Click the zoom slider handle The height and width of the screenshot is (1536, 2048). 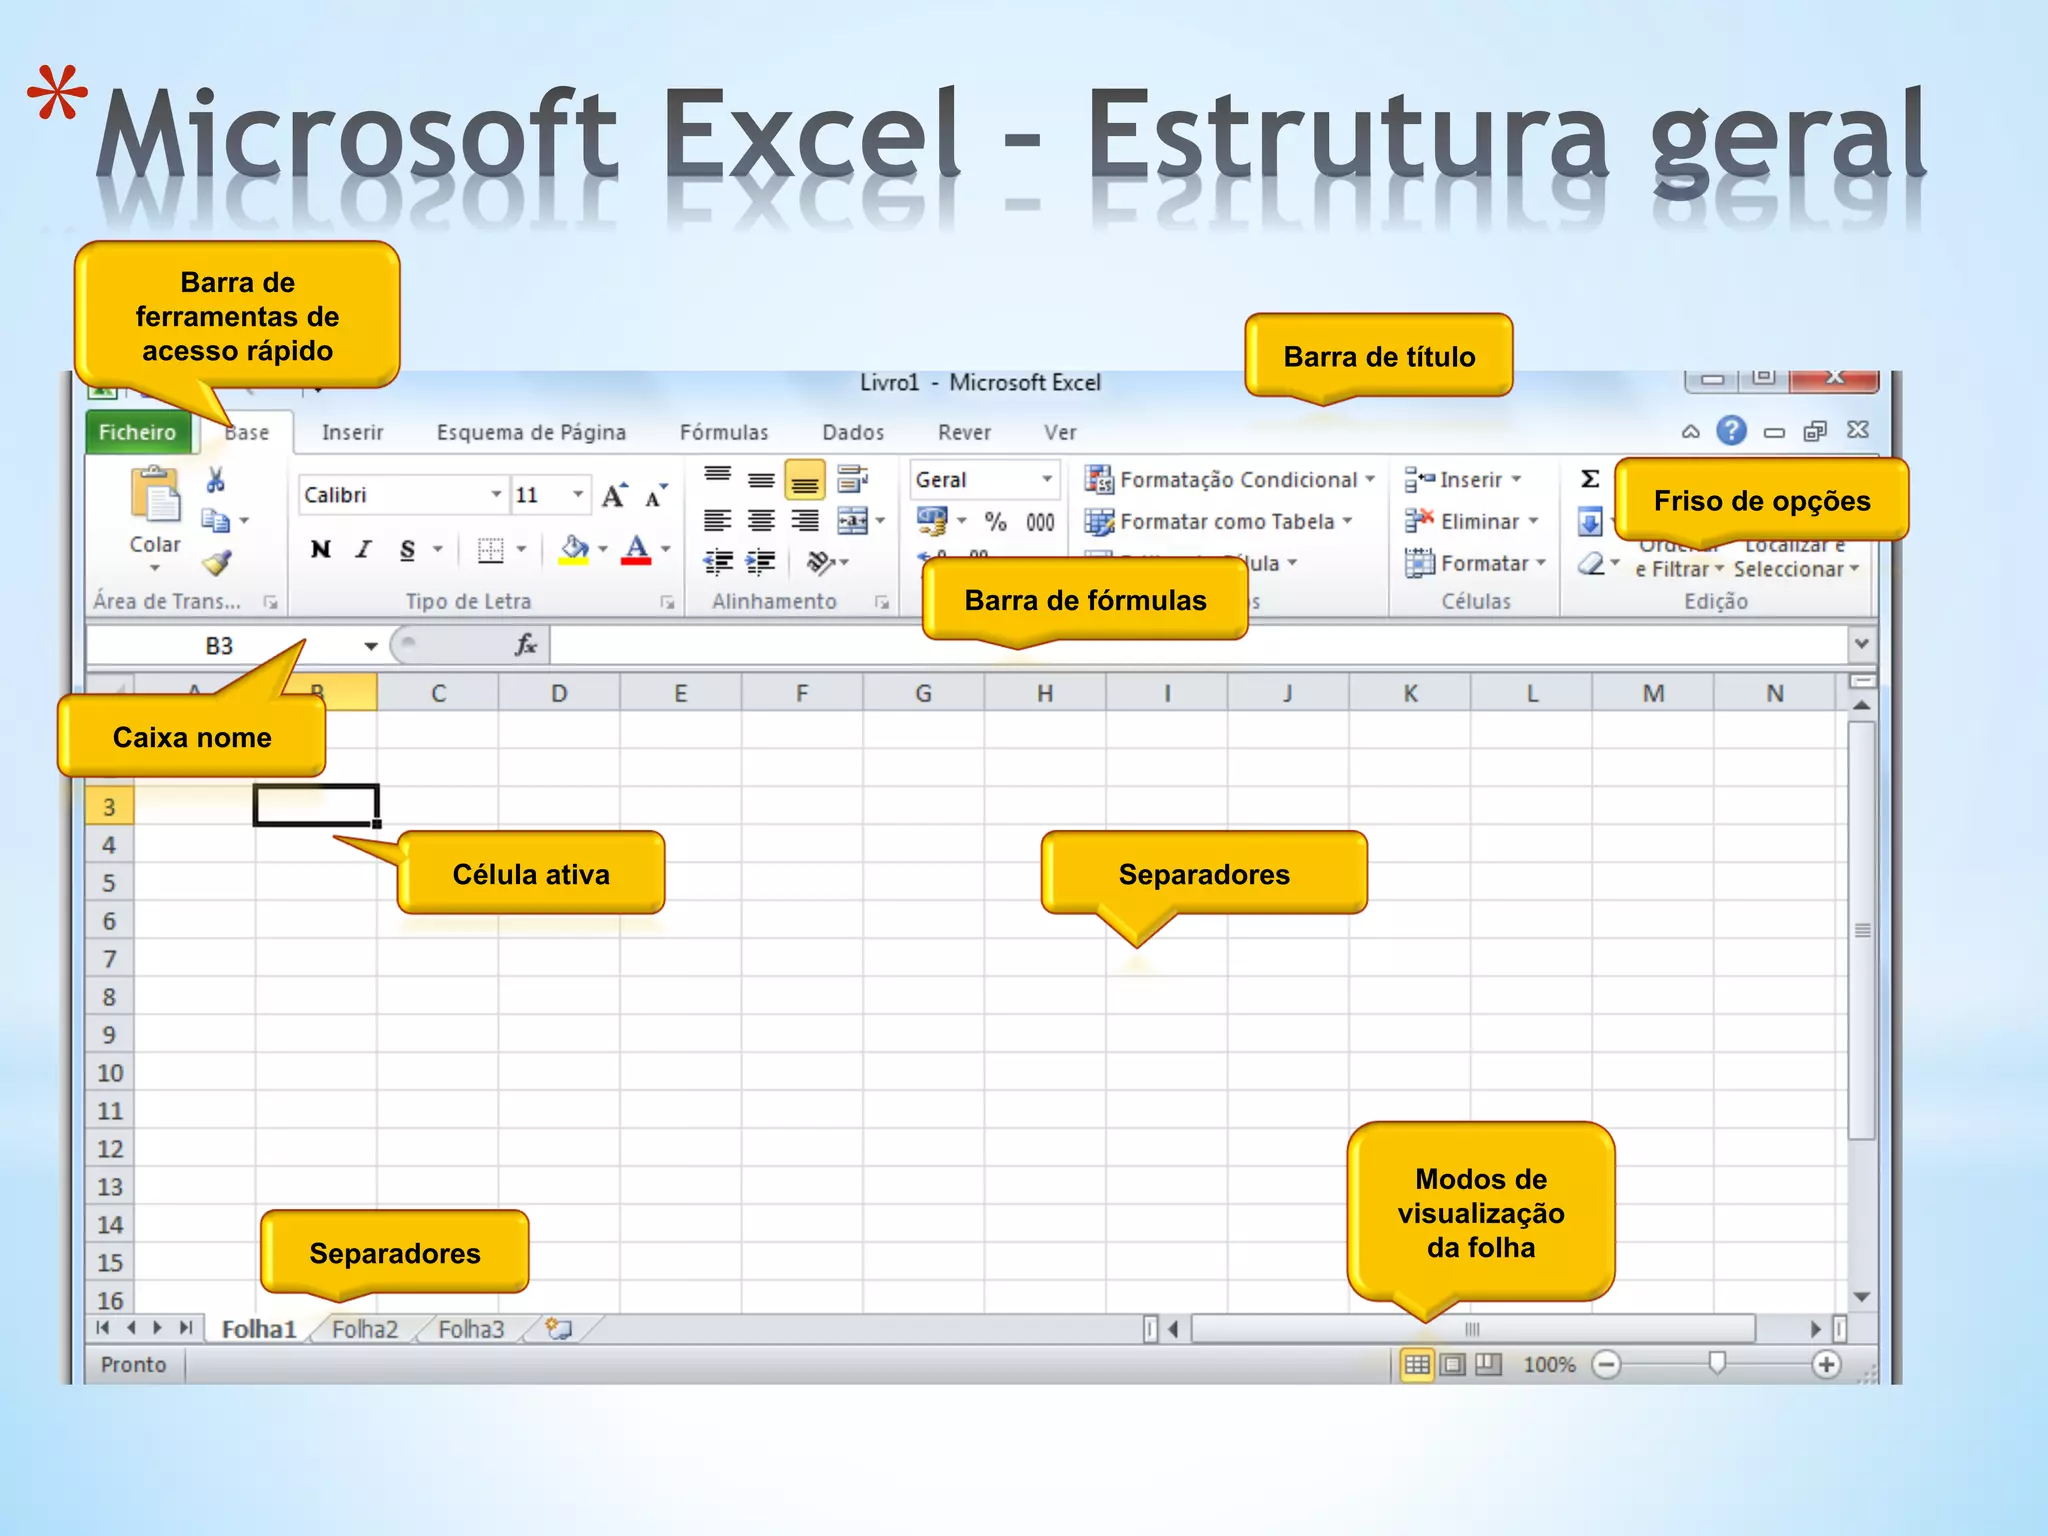1717,1363
